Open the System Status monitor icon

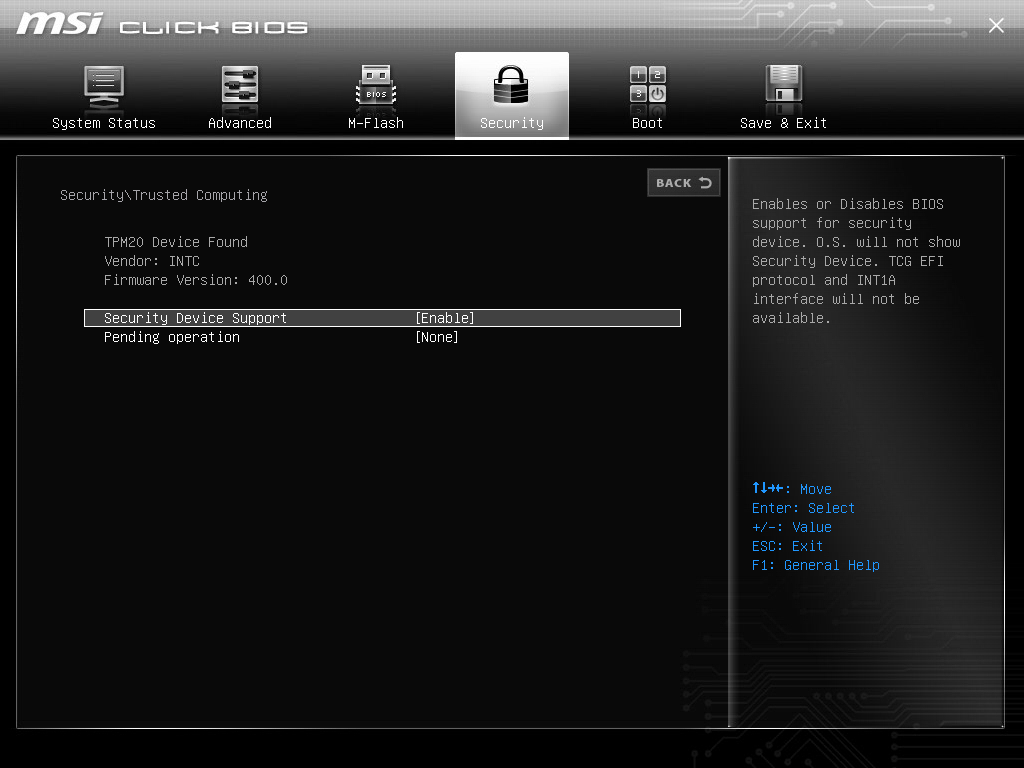click(x=104, y=87)
